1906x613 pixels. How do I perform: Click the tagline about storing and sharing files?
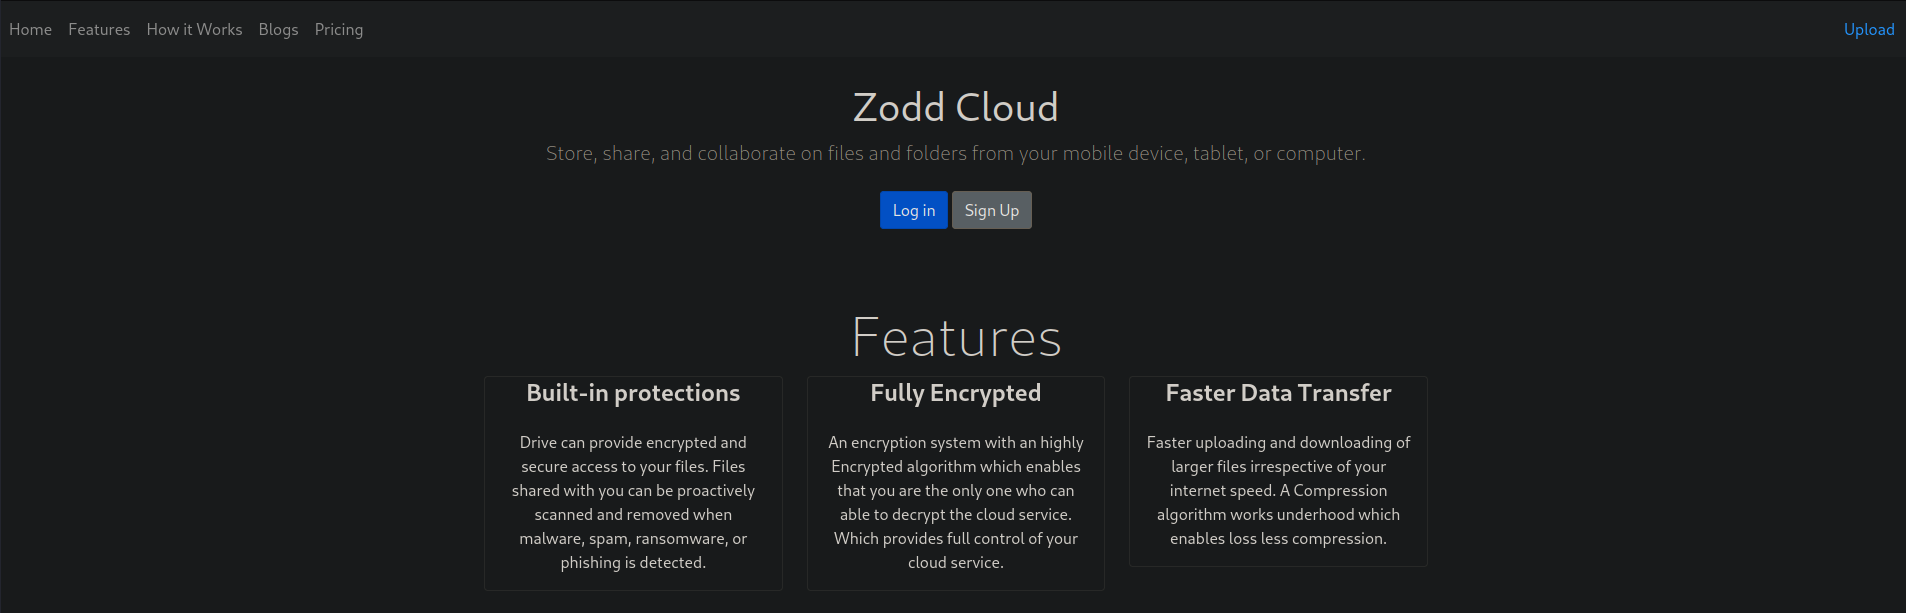[955, 153]
